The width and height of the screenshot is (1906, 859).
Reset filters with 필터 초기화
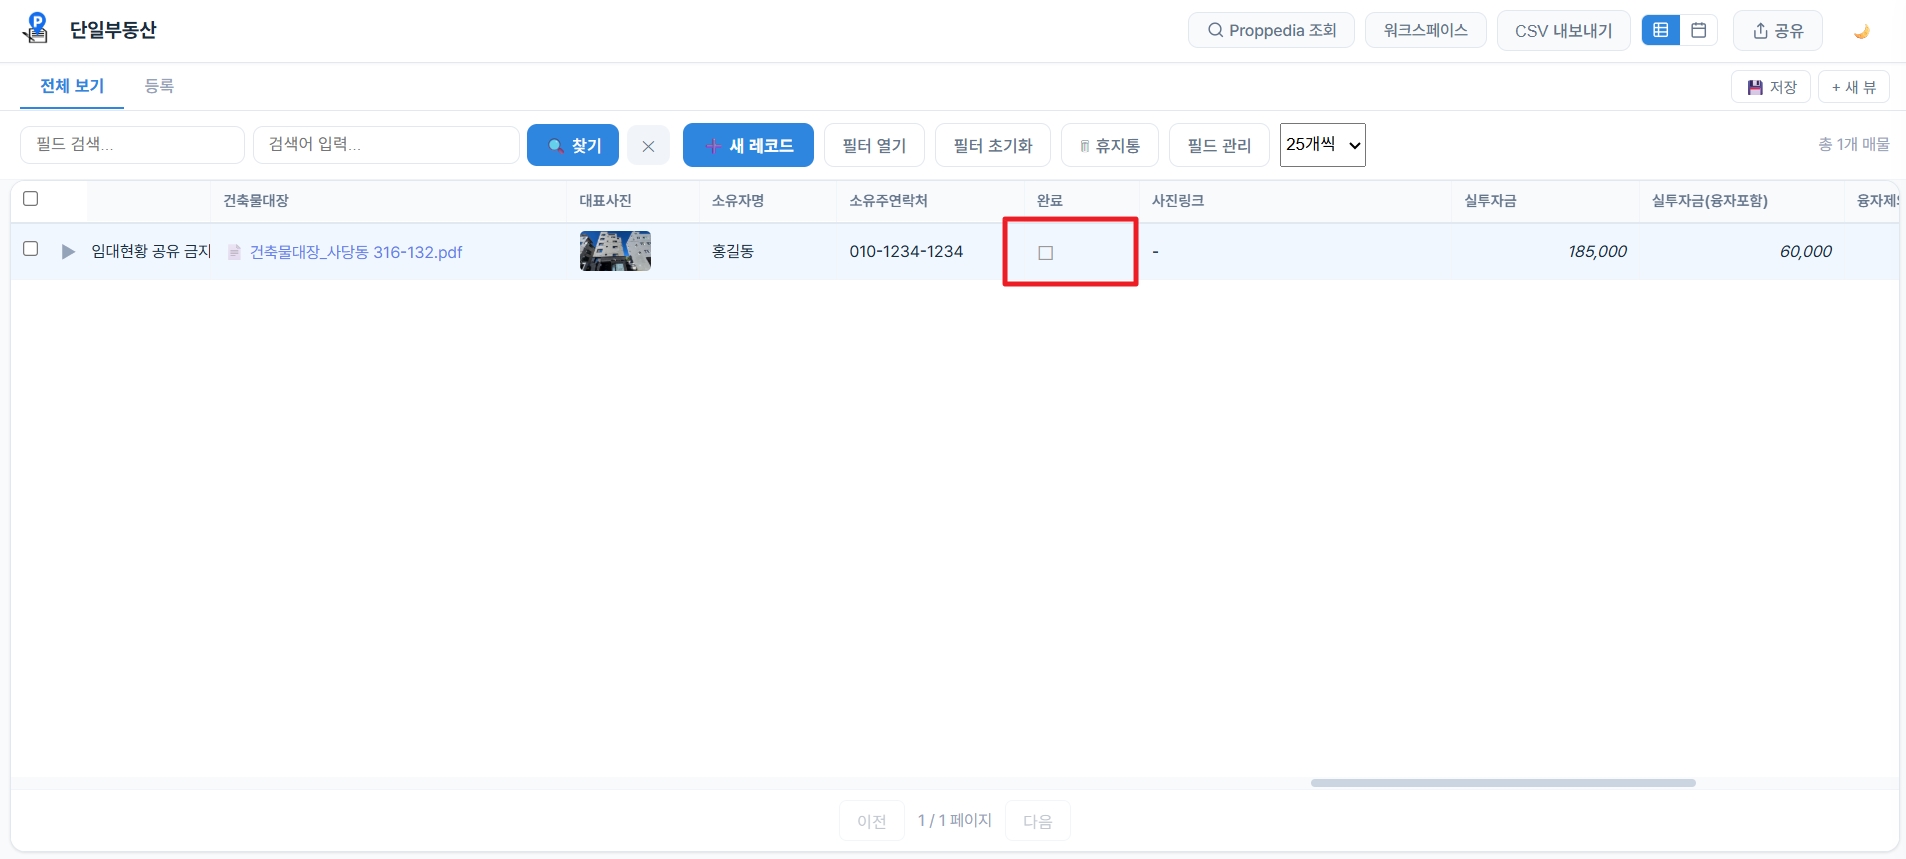tap(992, 146)
